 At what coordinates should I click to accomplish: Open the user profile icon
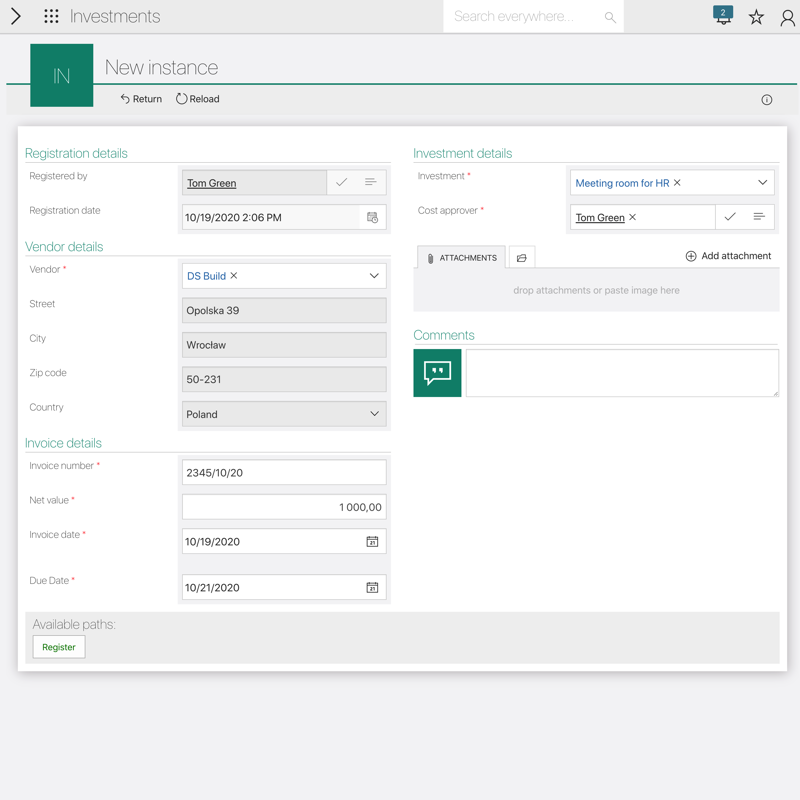point(787,17)
